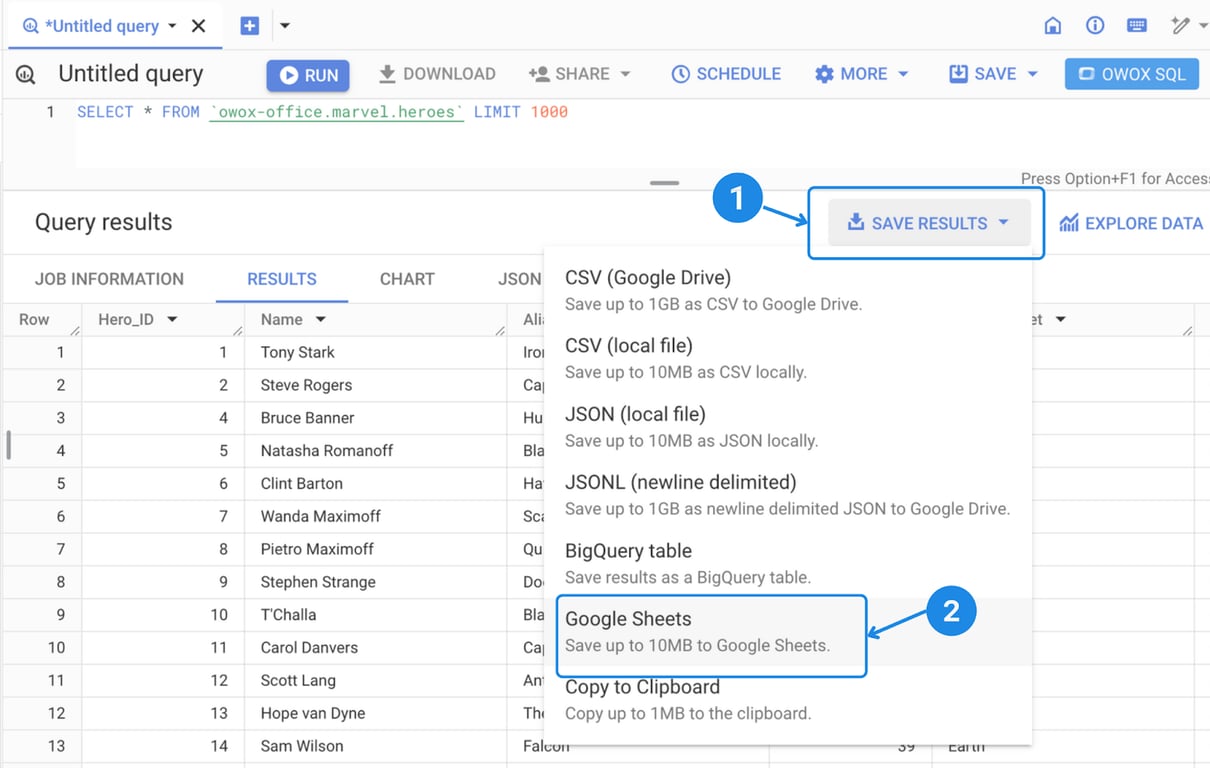Screen dimensions: 1210x768
Task: Run the query with RUN button
Action: click(x=308, y=75)
